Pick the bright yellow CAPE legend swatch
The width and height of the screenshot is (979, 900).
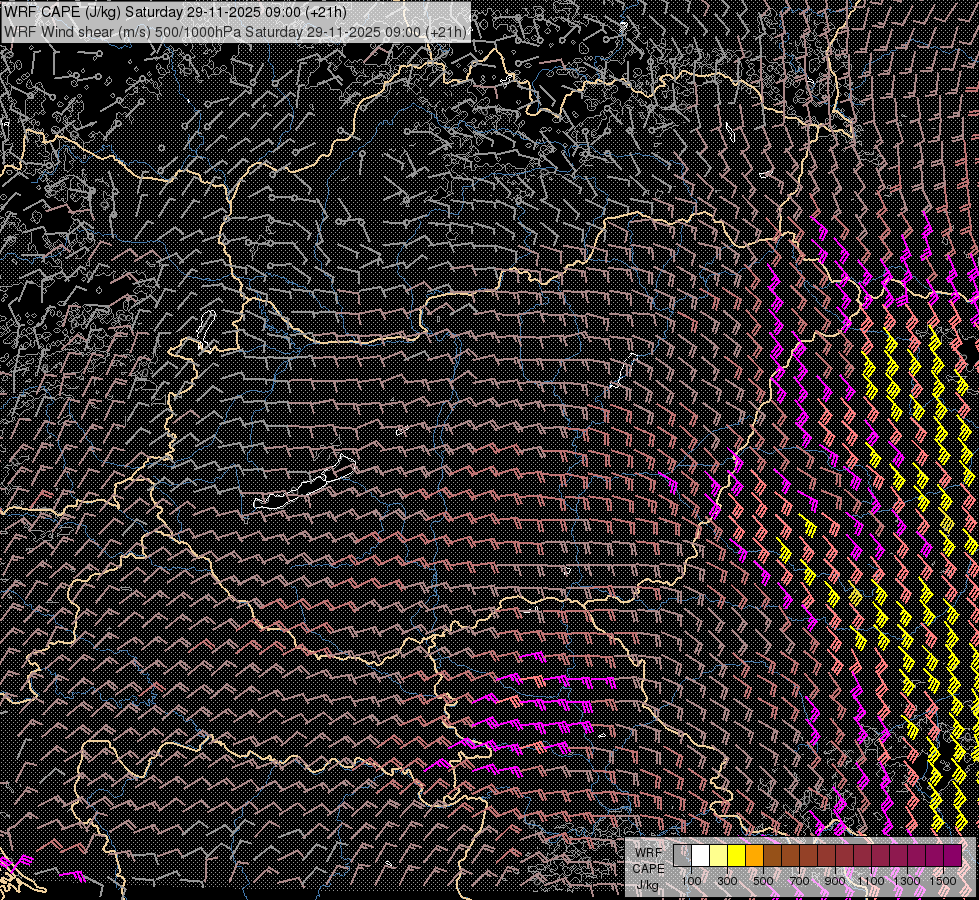pos(736,855)
